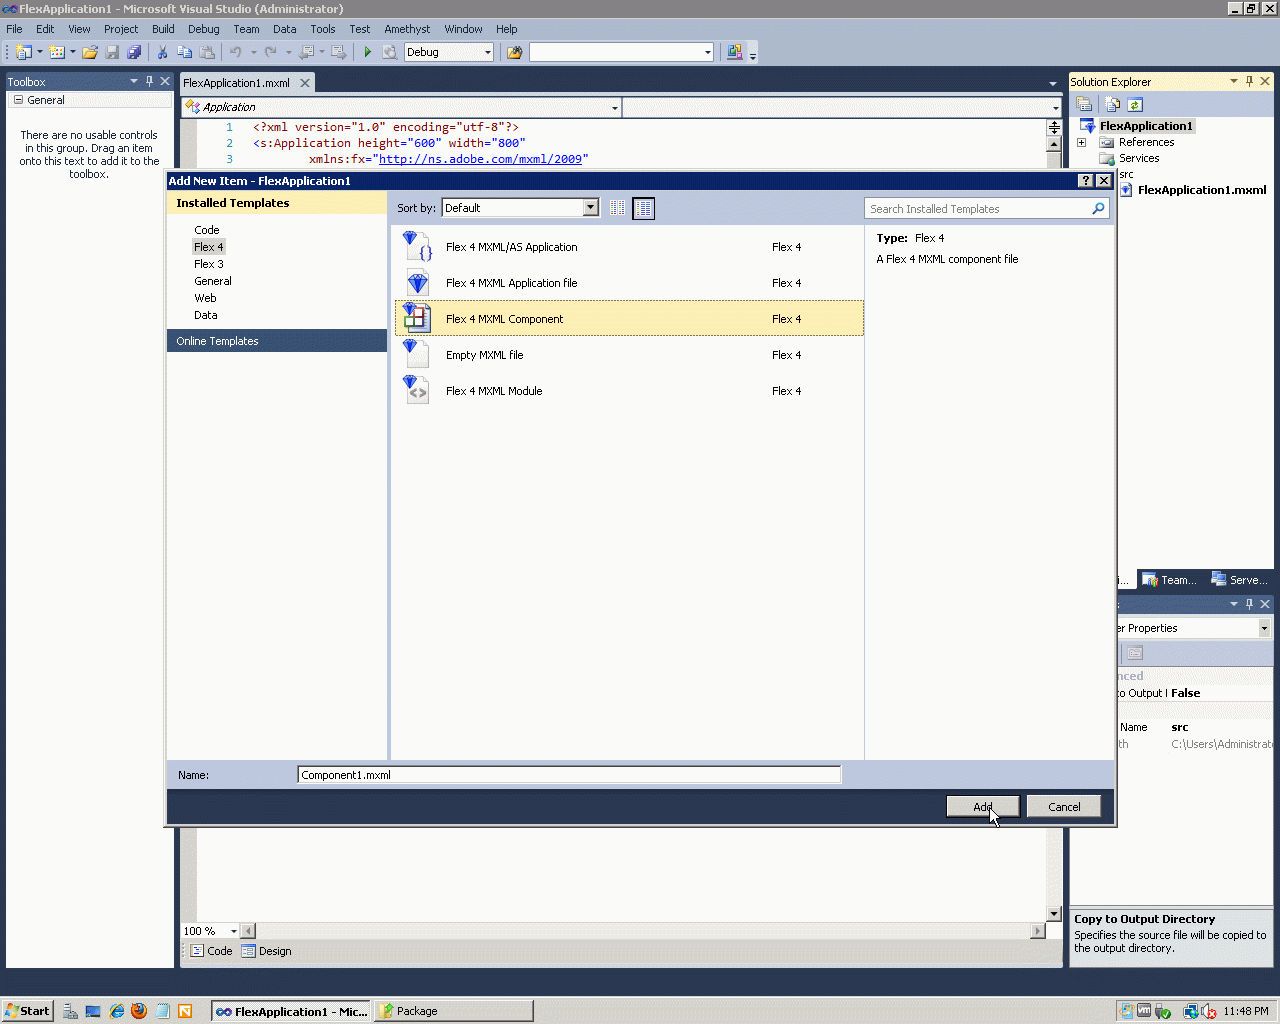Collapse the General group in Toolbox
This screenshot has height=1024, width=1280.
pyautogui.click(x=18, y=100)
